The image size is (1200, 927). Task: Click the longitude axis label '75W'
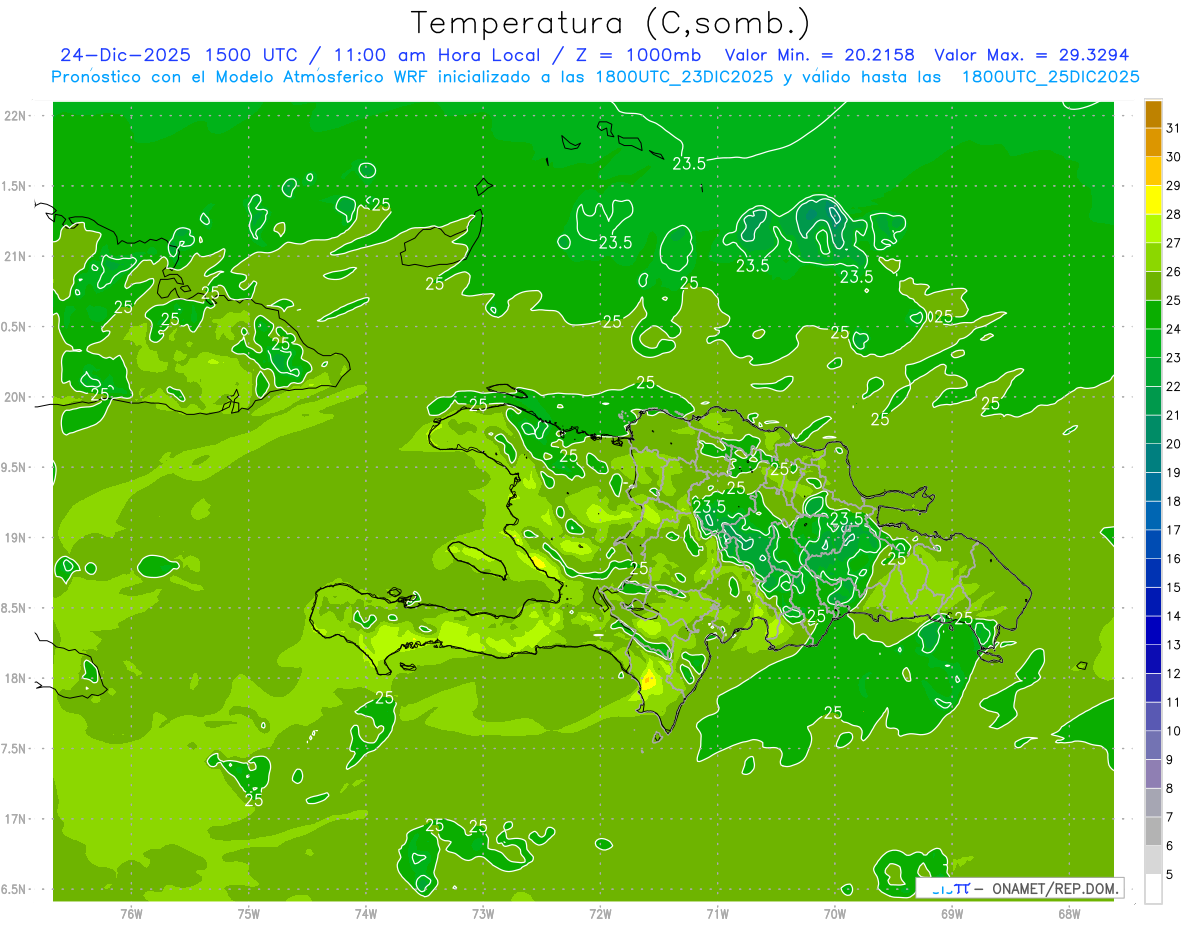(249, 913)
